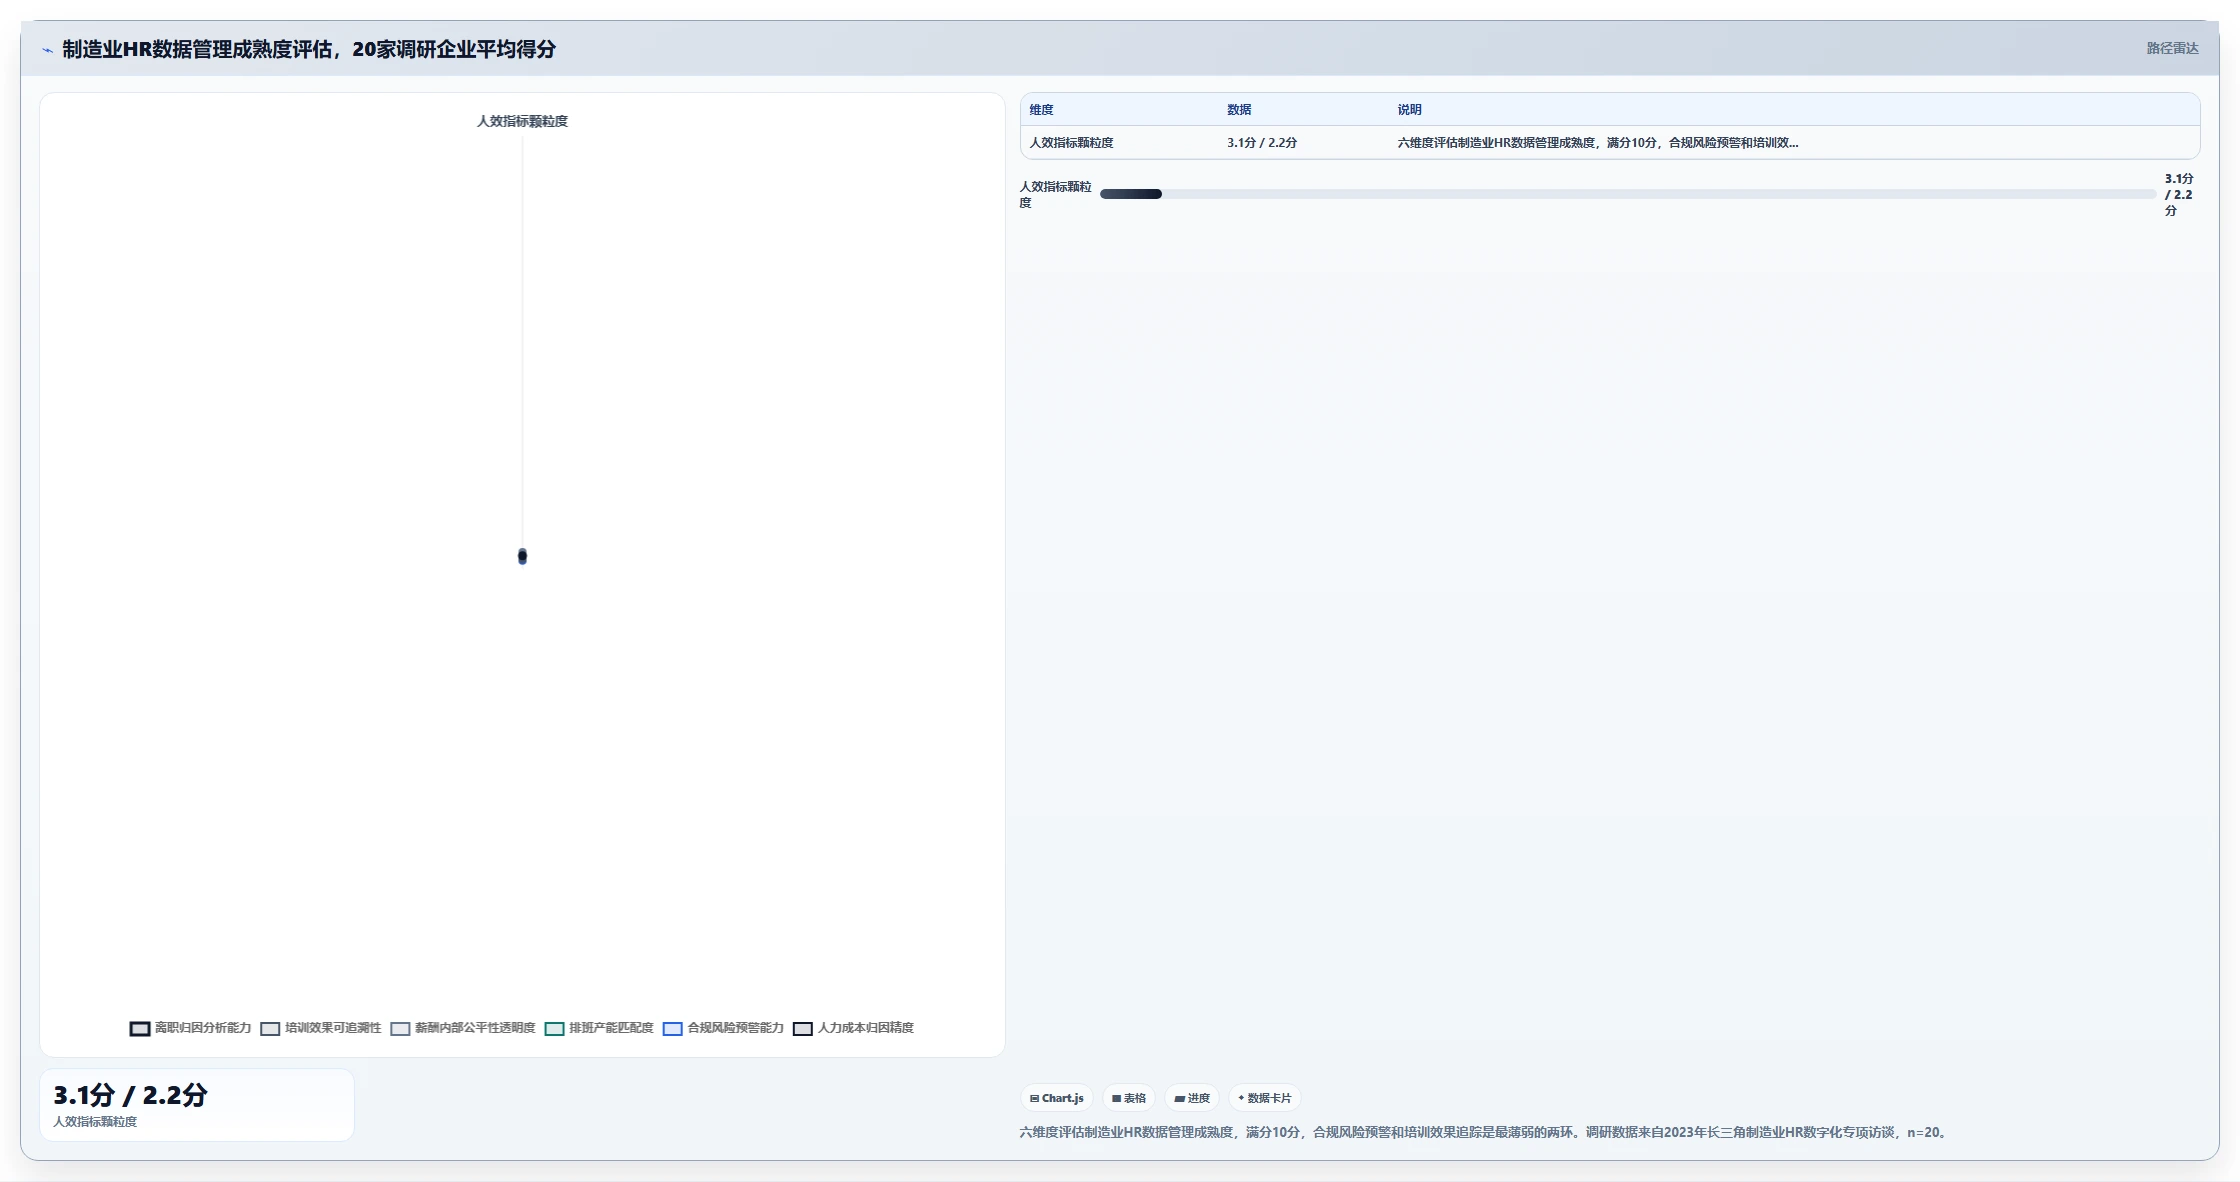The image size is (2240, 1182).
Task: Click the 3.1分 / 2.2分 table cell
Action: tap(1262, 143)
